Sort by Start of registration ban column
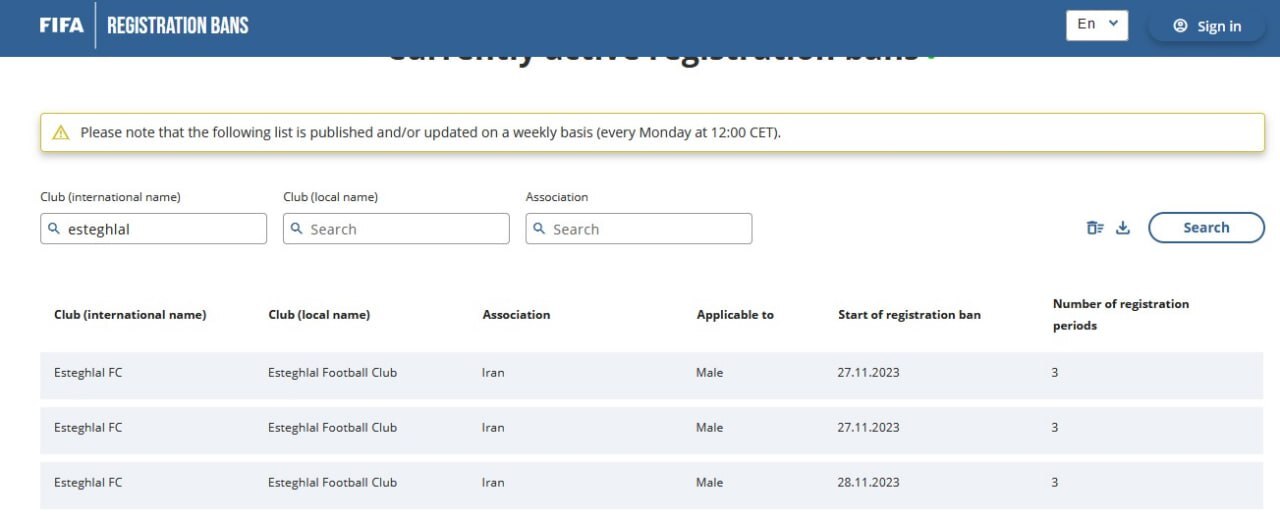The image size is (1280, 517). point(909,315)
